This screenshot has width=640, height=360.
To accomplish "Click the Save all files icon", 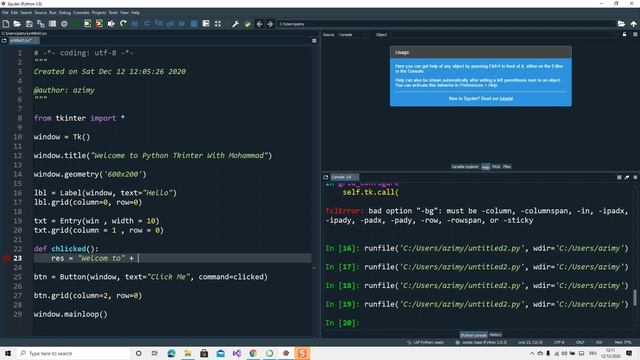I will [41, 24].
